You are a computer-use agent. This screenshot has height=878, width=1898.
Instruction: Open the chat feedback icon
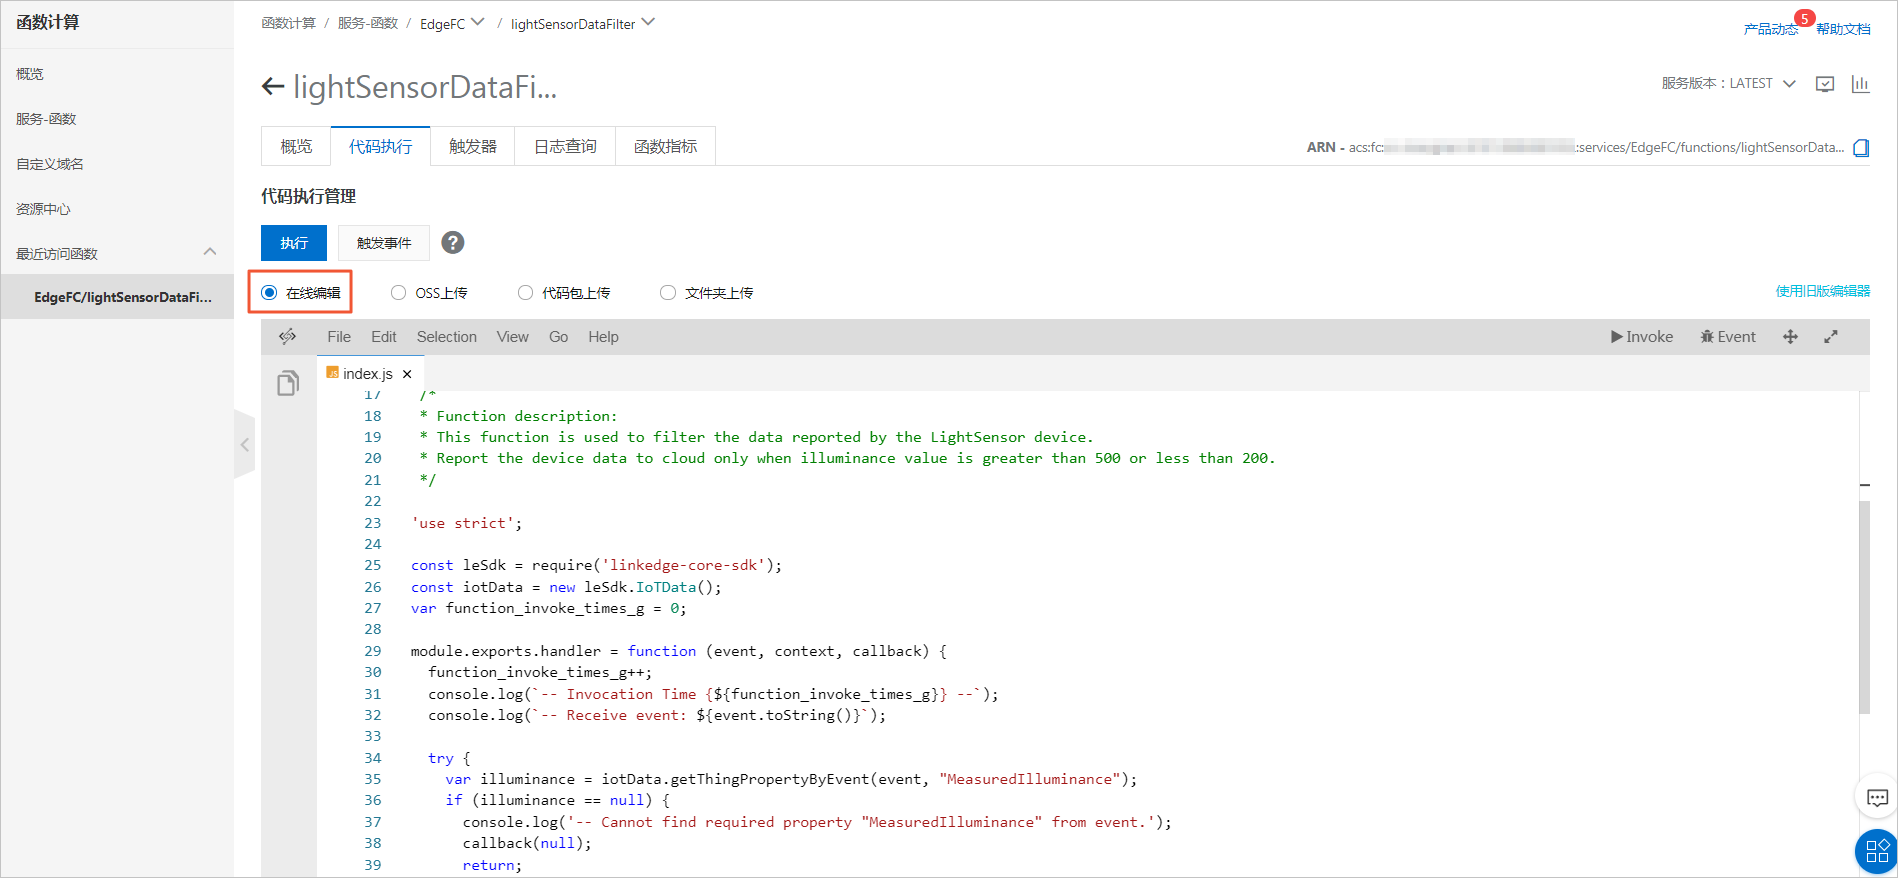(x=1877, y=798)
